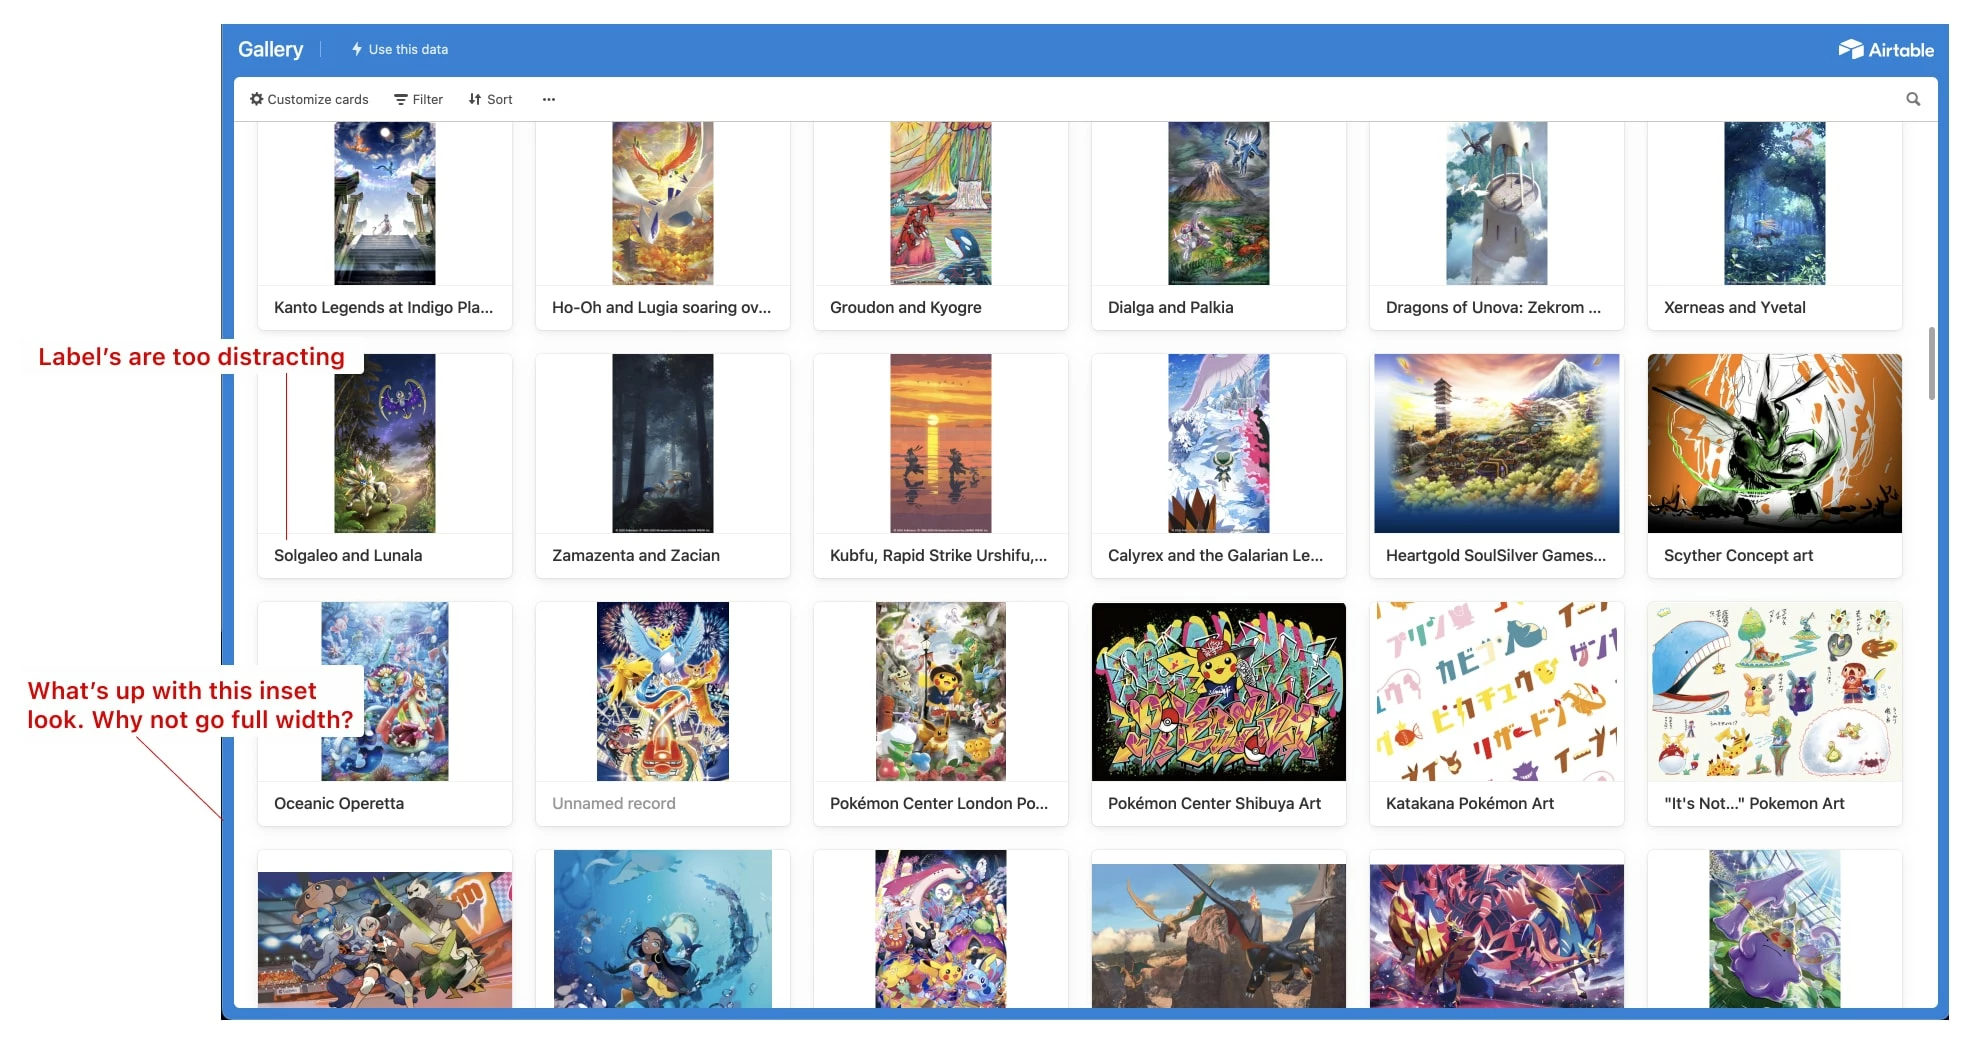Click the Dialga and Palkia title
The height and width of the screenshot is (1043, 1967).
[x=1170, y=307]
